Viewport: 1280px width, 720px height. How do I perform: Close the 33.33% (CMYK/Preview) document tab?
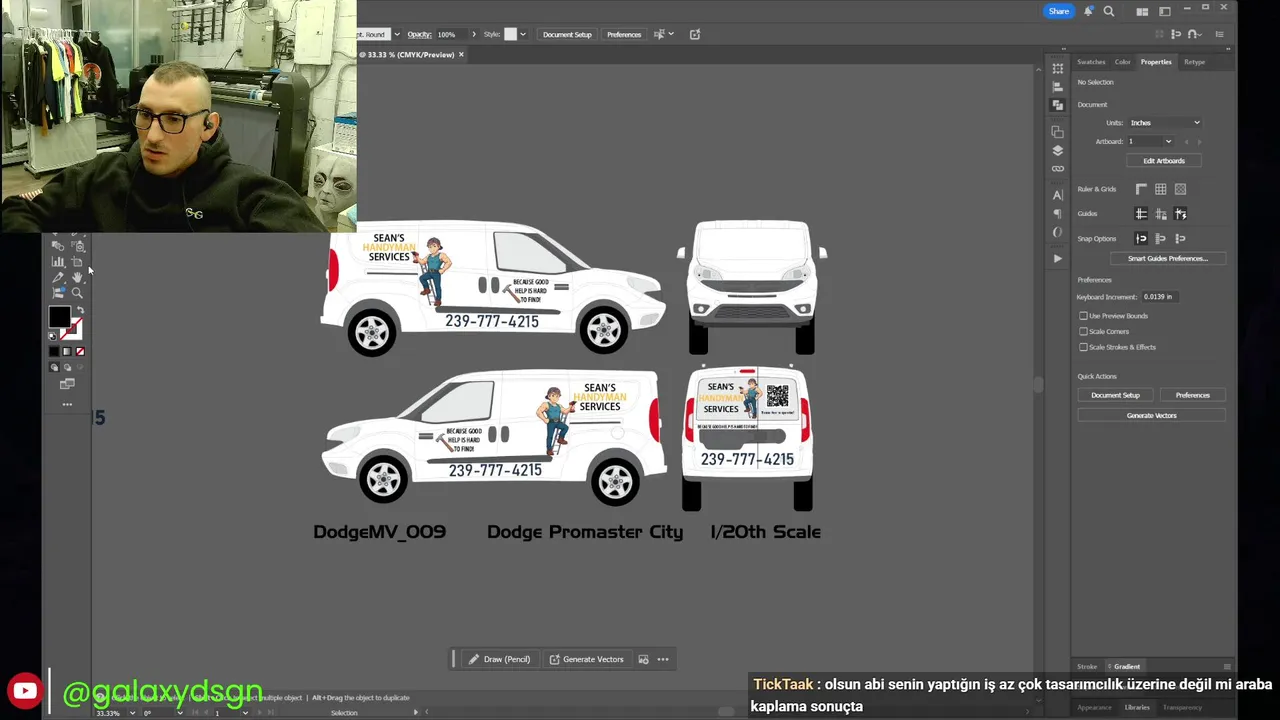tap(461, 54)
